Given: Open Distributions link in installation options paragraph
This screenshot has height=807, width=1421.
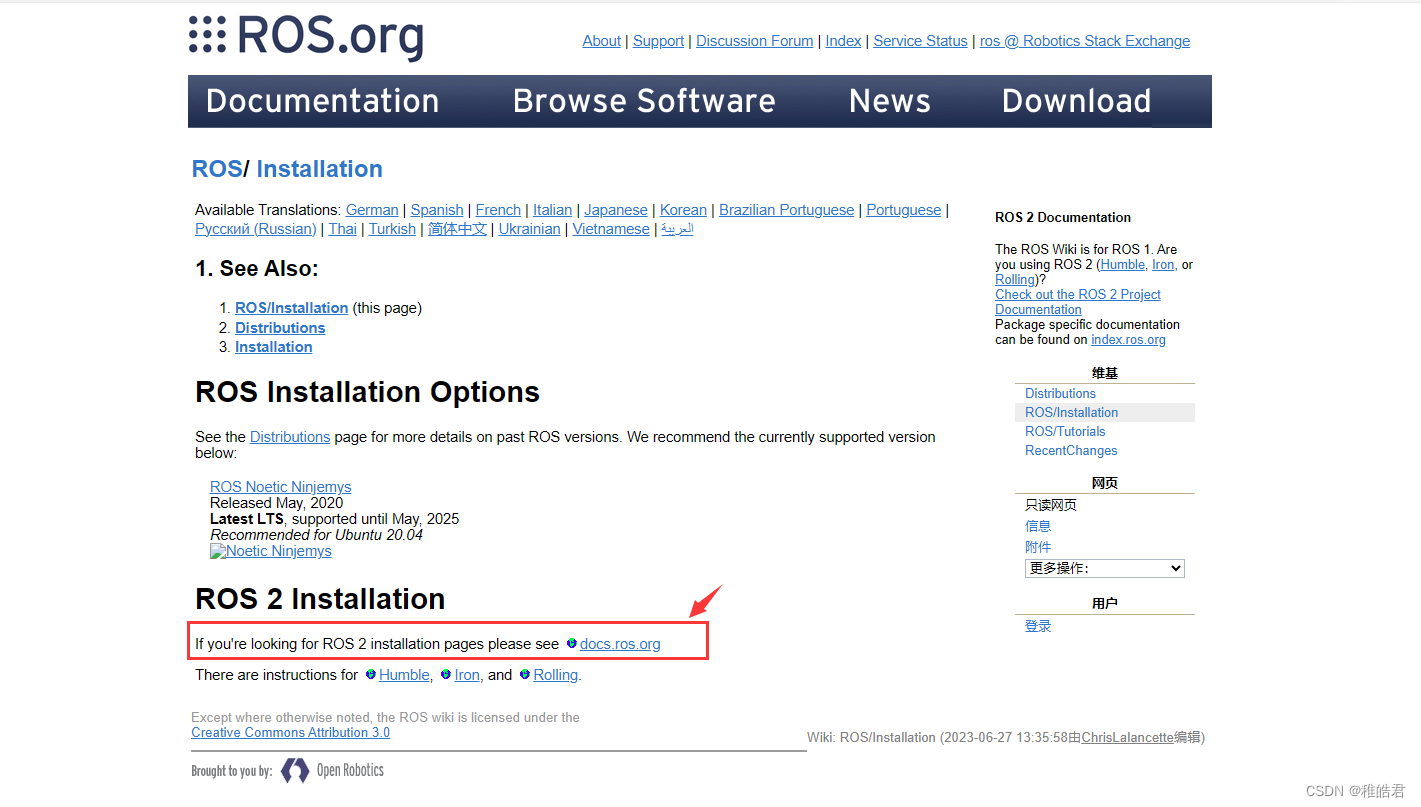Looking at the screenshot, I should pos(290,437).
